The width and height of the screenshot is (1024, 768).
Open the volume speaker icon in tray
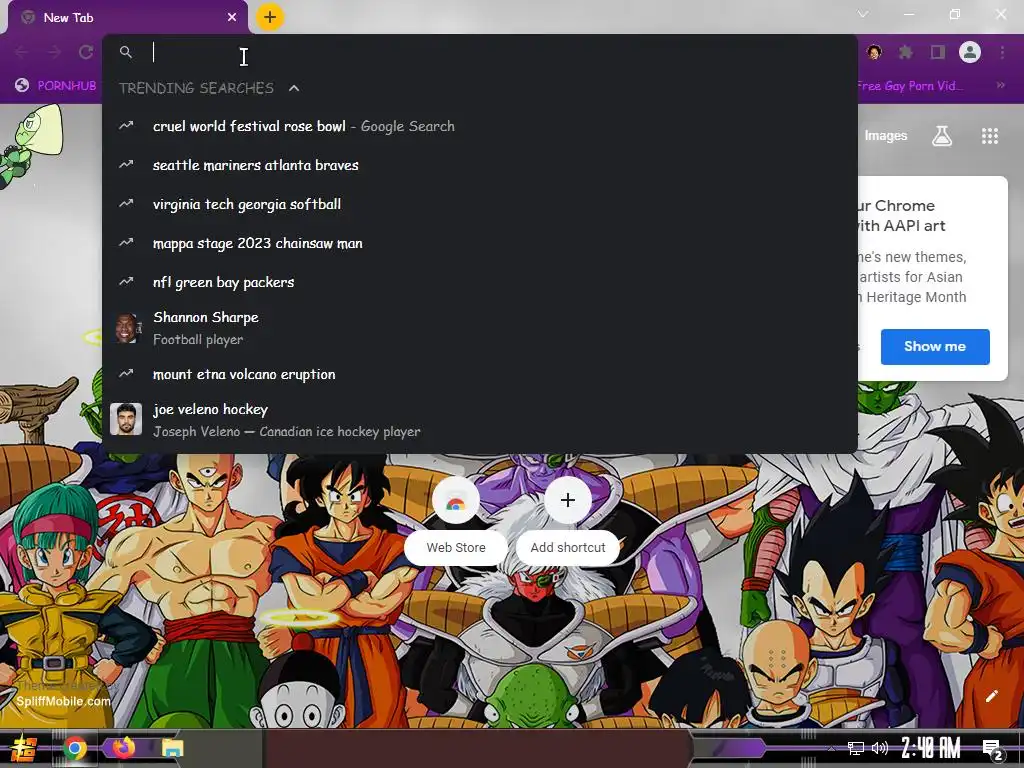pyautogui.click(x=880, y=748)
